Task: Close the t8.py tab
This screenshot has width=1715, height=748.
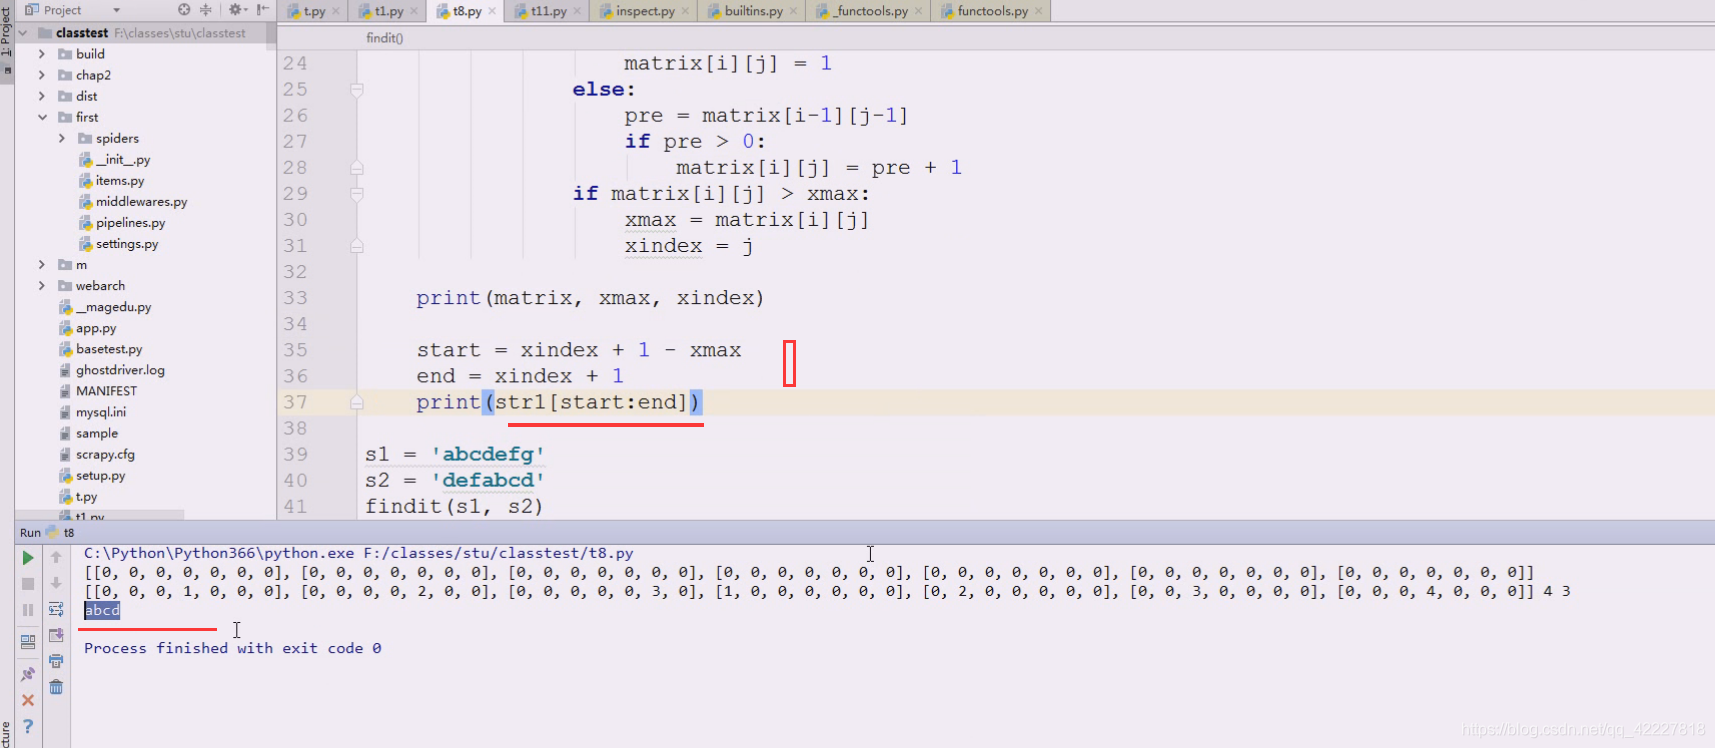Action: 492,11
